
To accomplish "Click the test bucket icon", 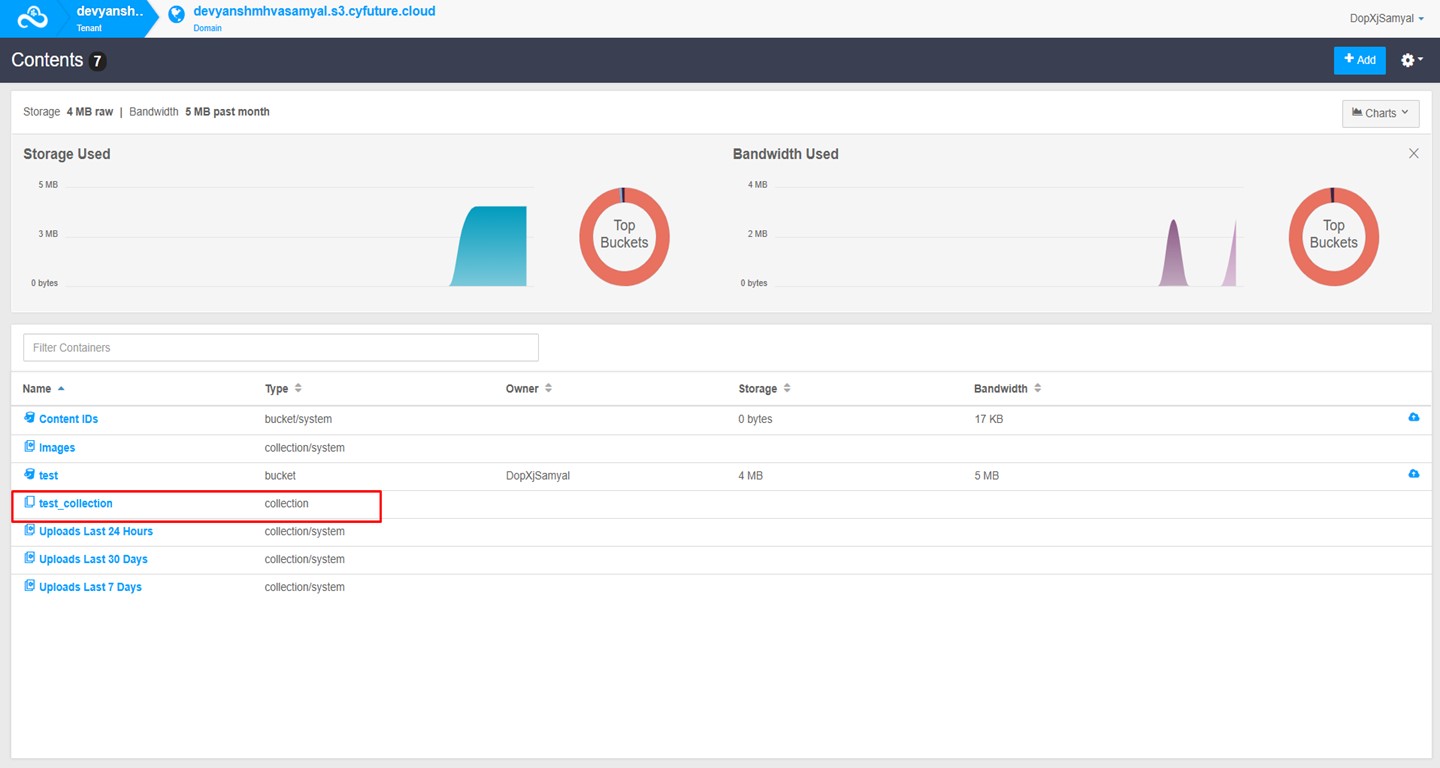I will click(29, 474).
